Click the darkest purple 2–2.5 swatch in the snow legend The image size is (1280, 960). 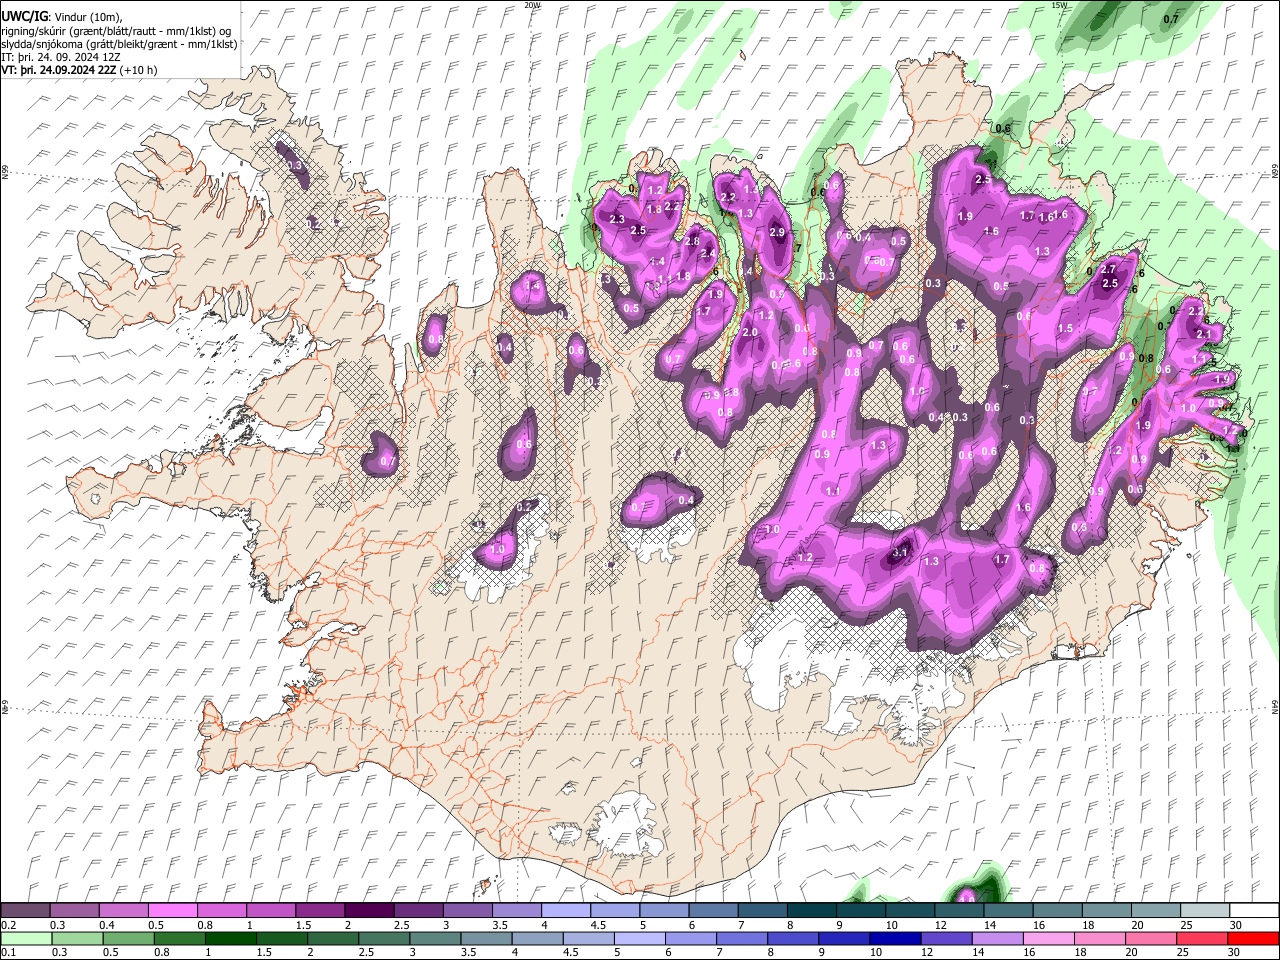pos(368,911)
